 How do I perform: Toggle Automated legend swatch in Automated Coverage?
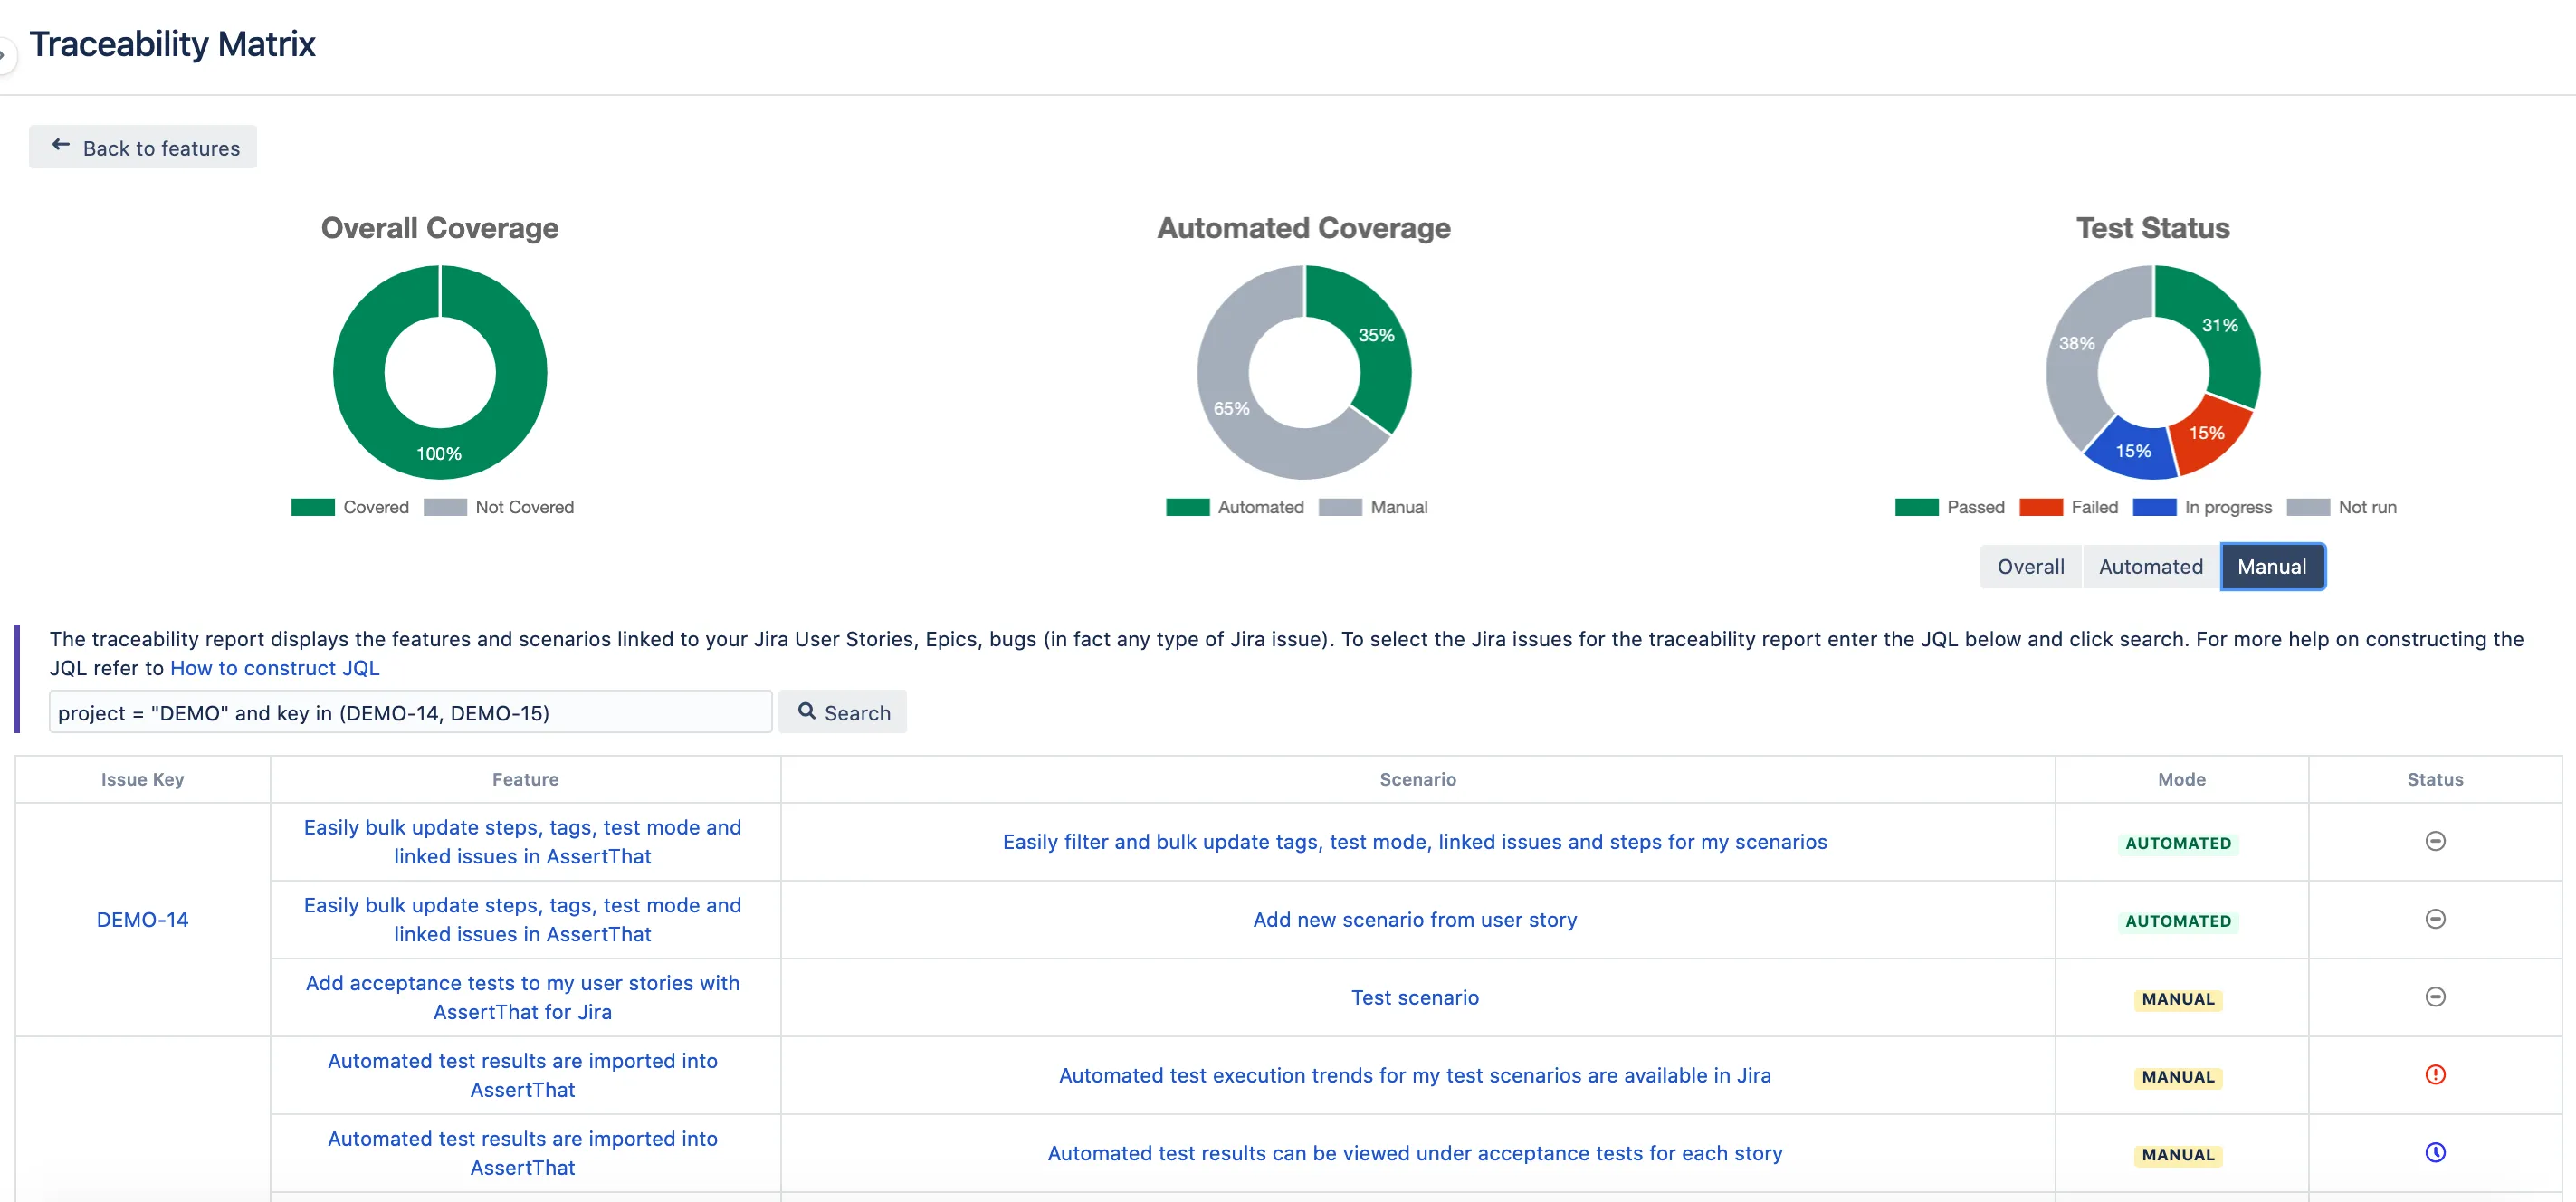tap(1188, 507)
